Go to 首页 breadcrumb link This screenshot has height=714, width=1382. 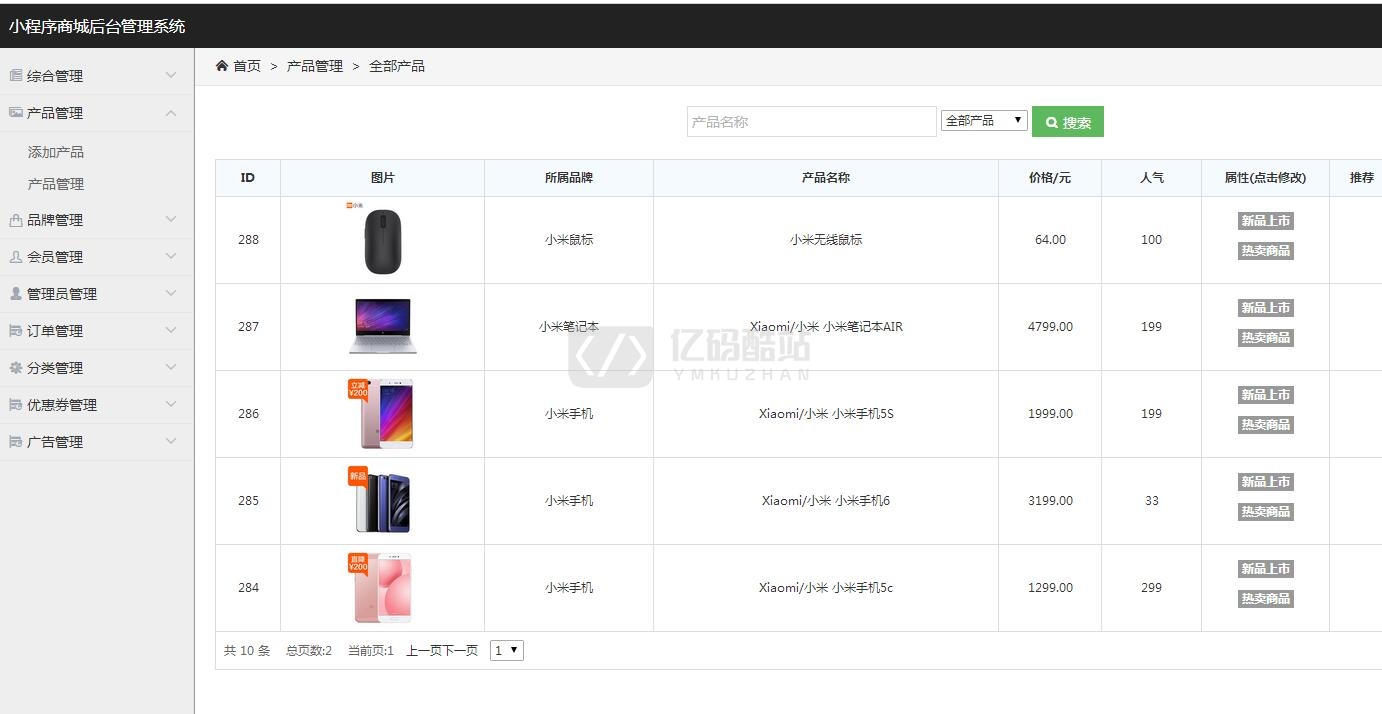[x=247, y=66]
